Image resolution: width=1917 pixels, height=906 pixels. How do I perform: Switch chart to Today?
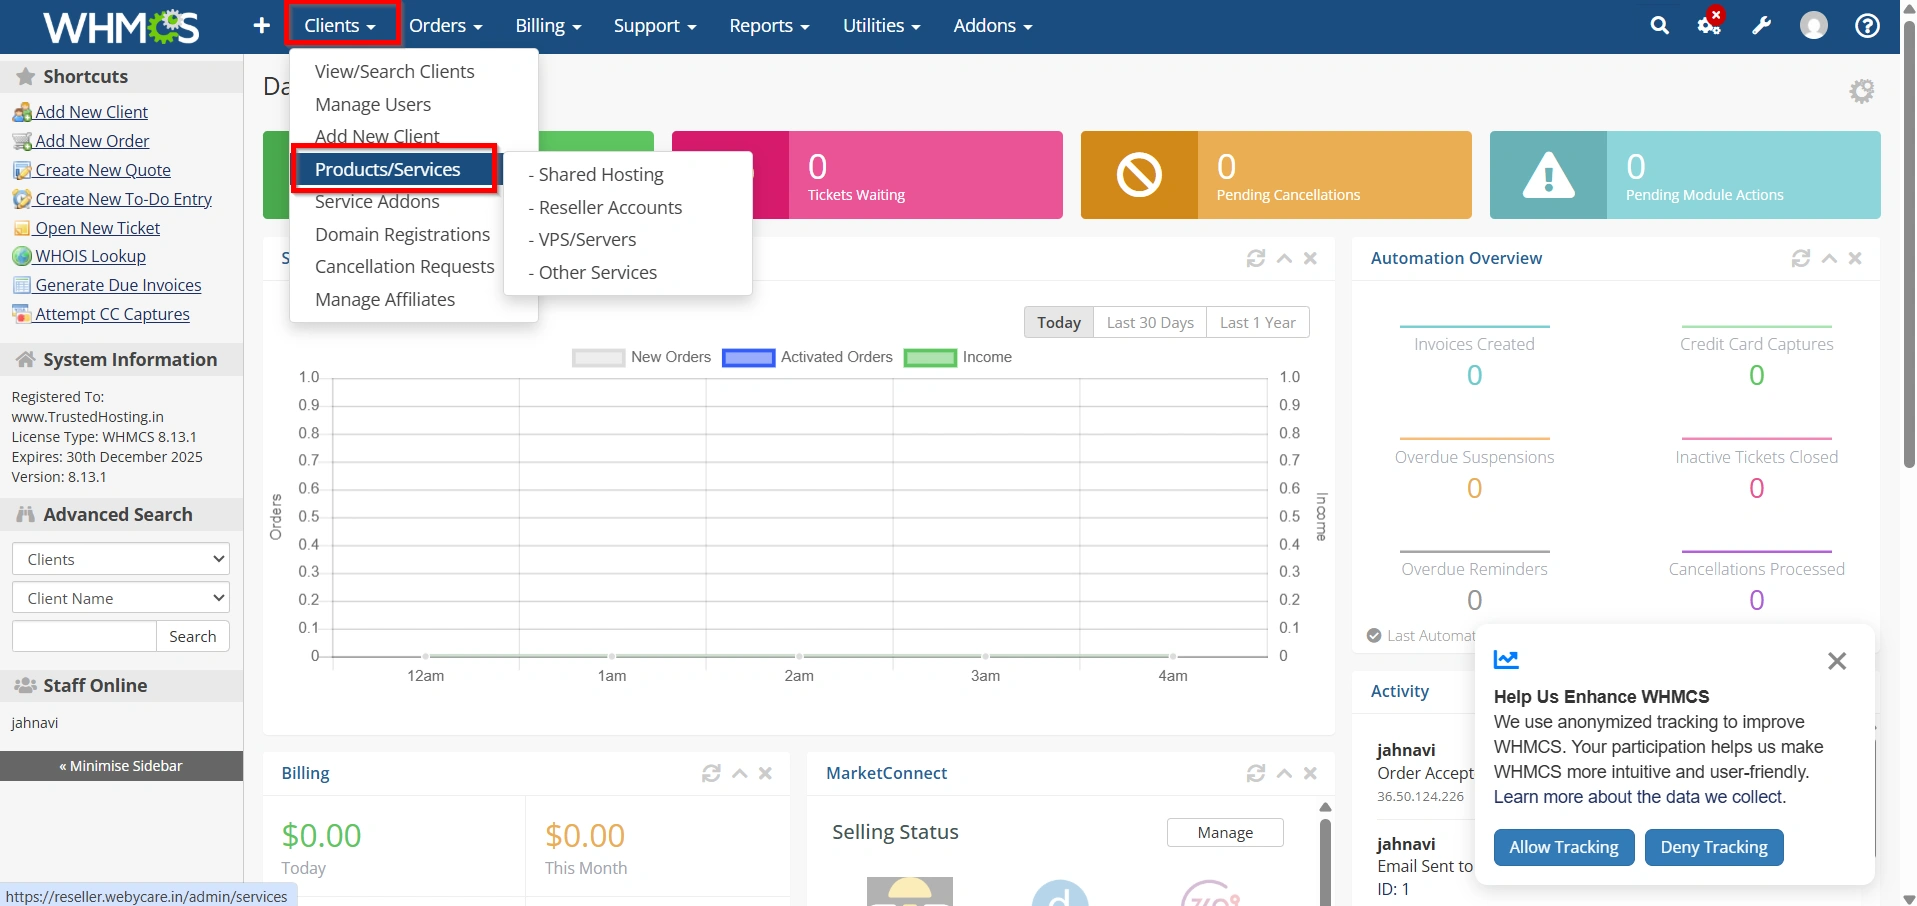(1059, 322)
